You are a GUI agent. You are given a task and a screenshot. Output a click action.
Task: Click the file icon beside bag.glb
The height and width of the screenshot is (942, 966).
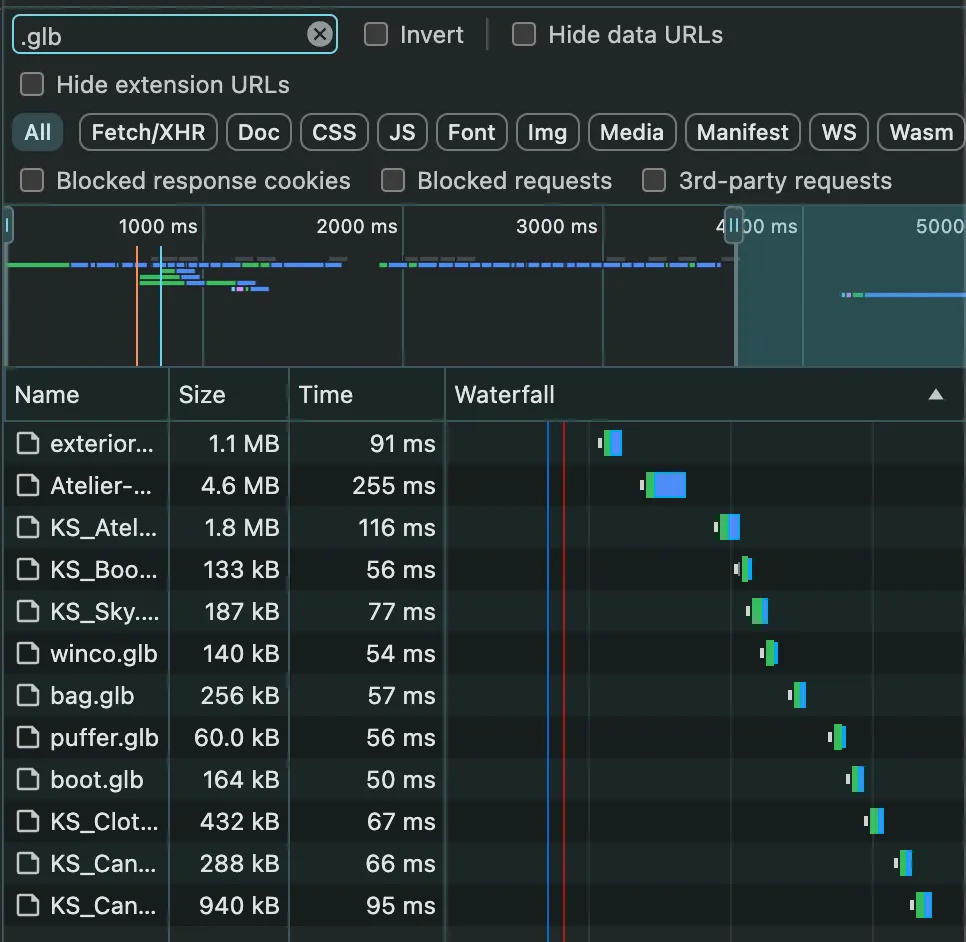[x=28, y=696]
